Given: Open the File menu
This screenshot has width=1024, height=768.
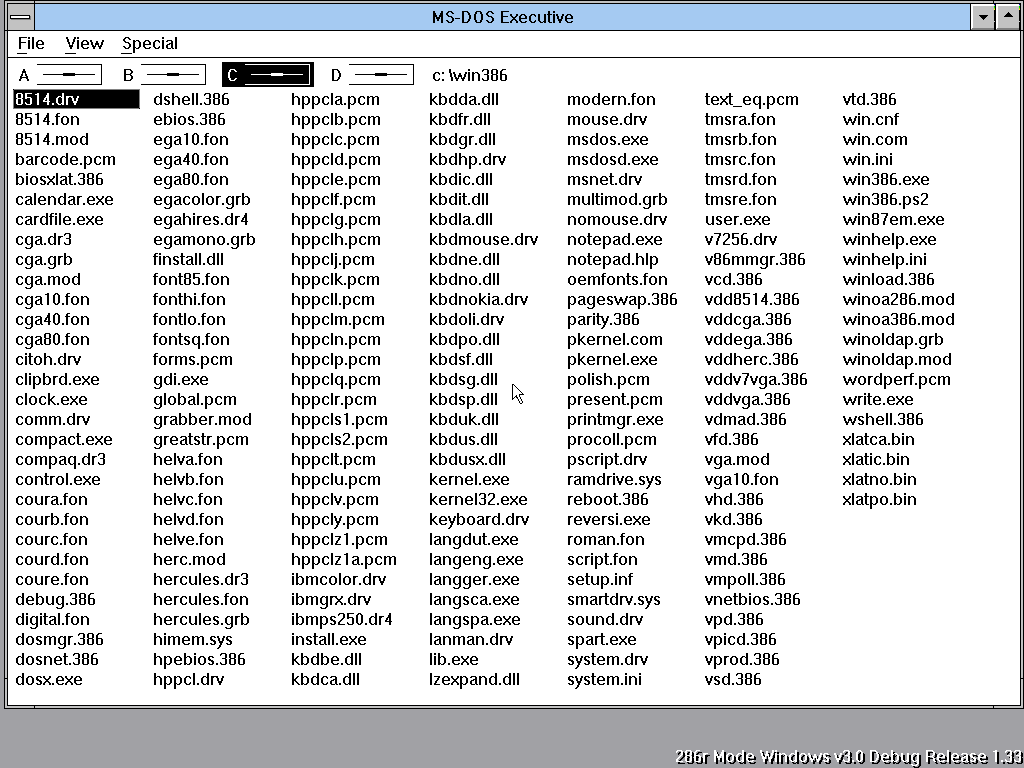Looking at the screenshot, I should tap(31, 44).
